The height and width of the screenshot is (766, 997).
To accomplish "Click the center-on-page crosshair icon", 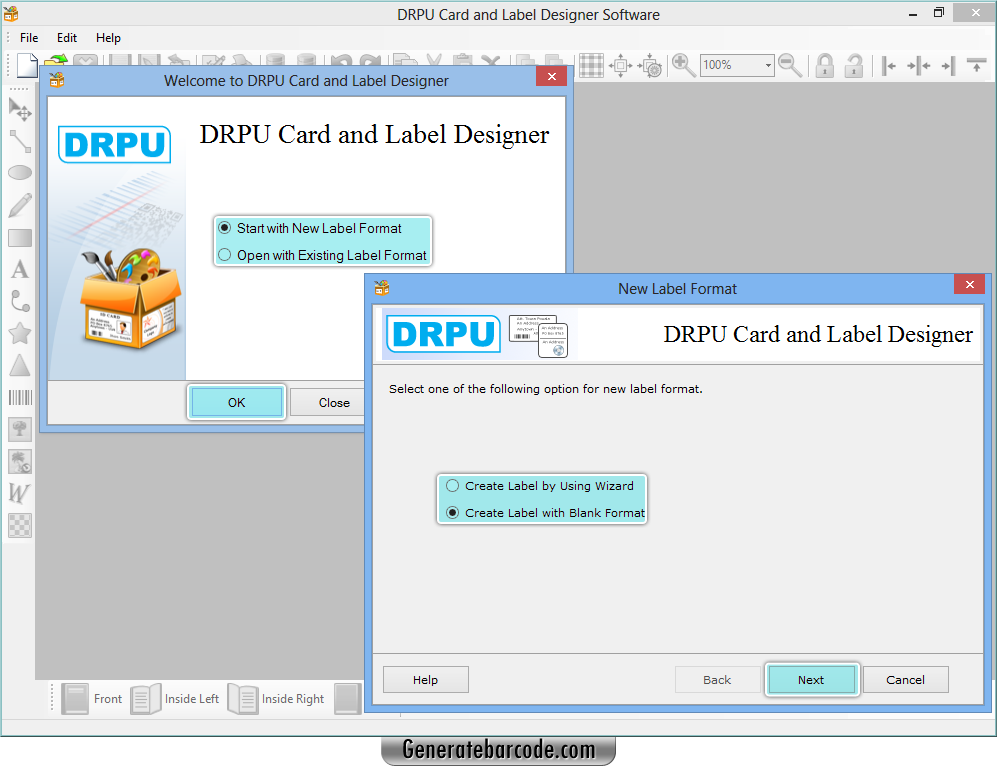I will click(x=621, y=65).
